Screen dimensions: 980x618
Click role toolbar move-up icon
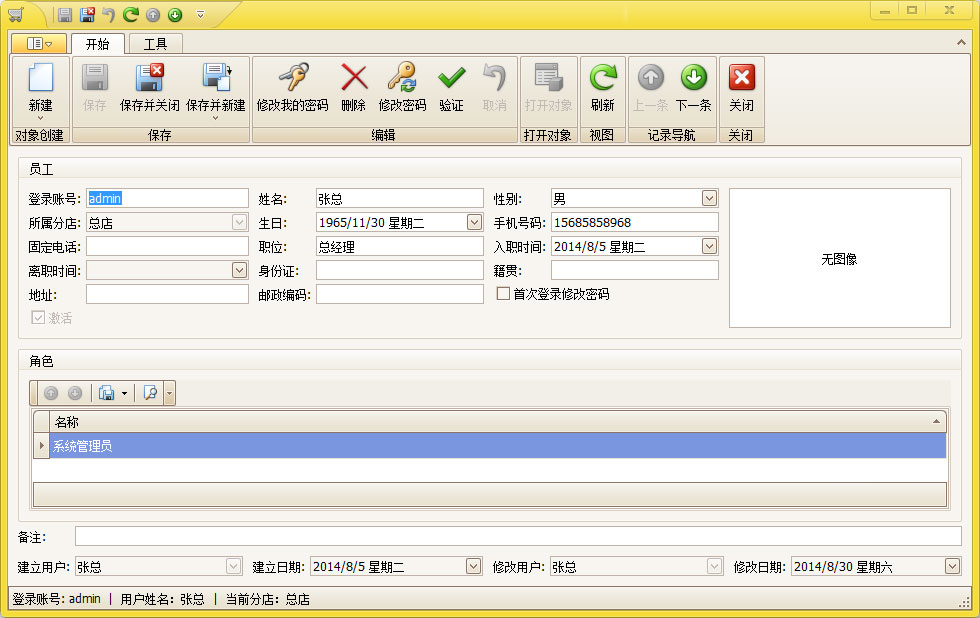point(51,393)
